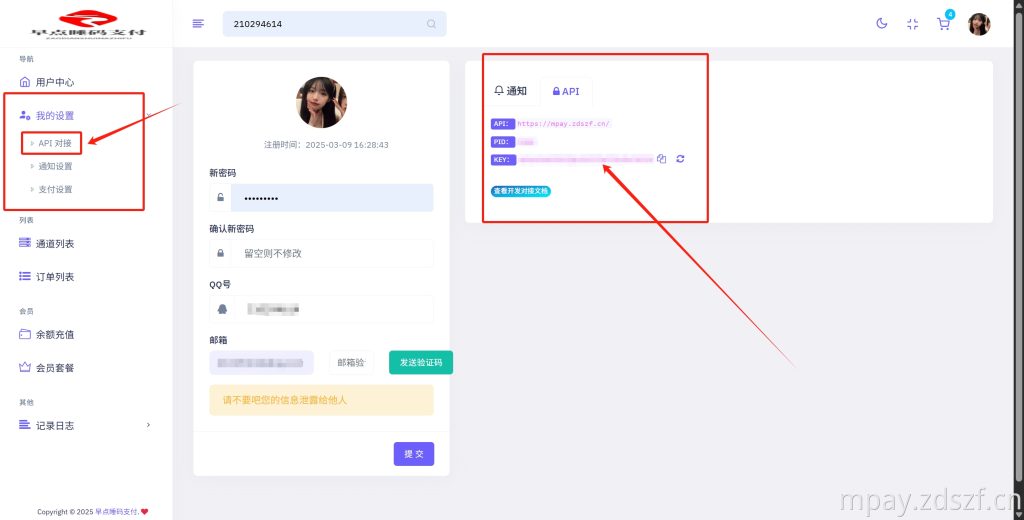The width and height of the screenshot is (1024, 520).
Task: Switch to the 通知 tab
Action: (511, 91)
